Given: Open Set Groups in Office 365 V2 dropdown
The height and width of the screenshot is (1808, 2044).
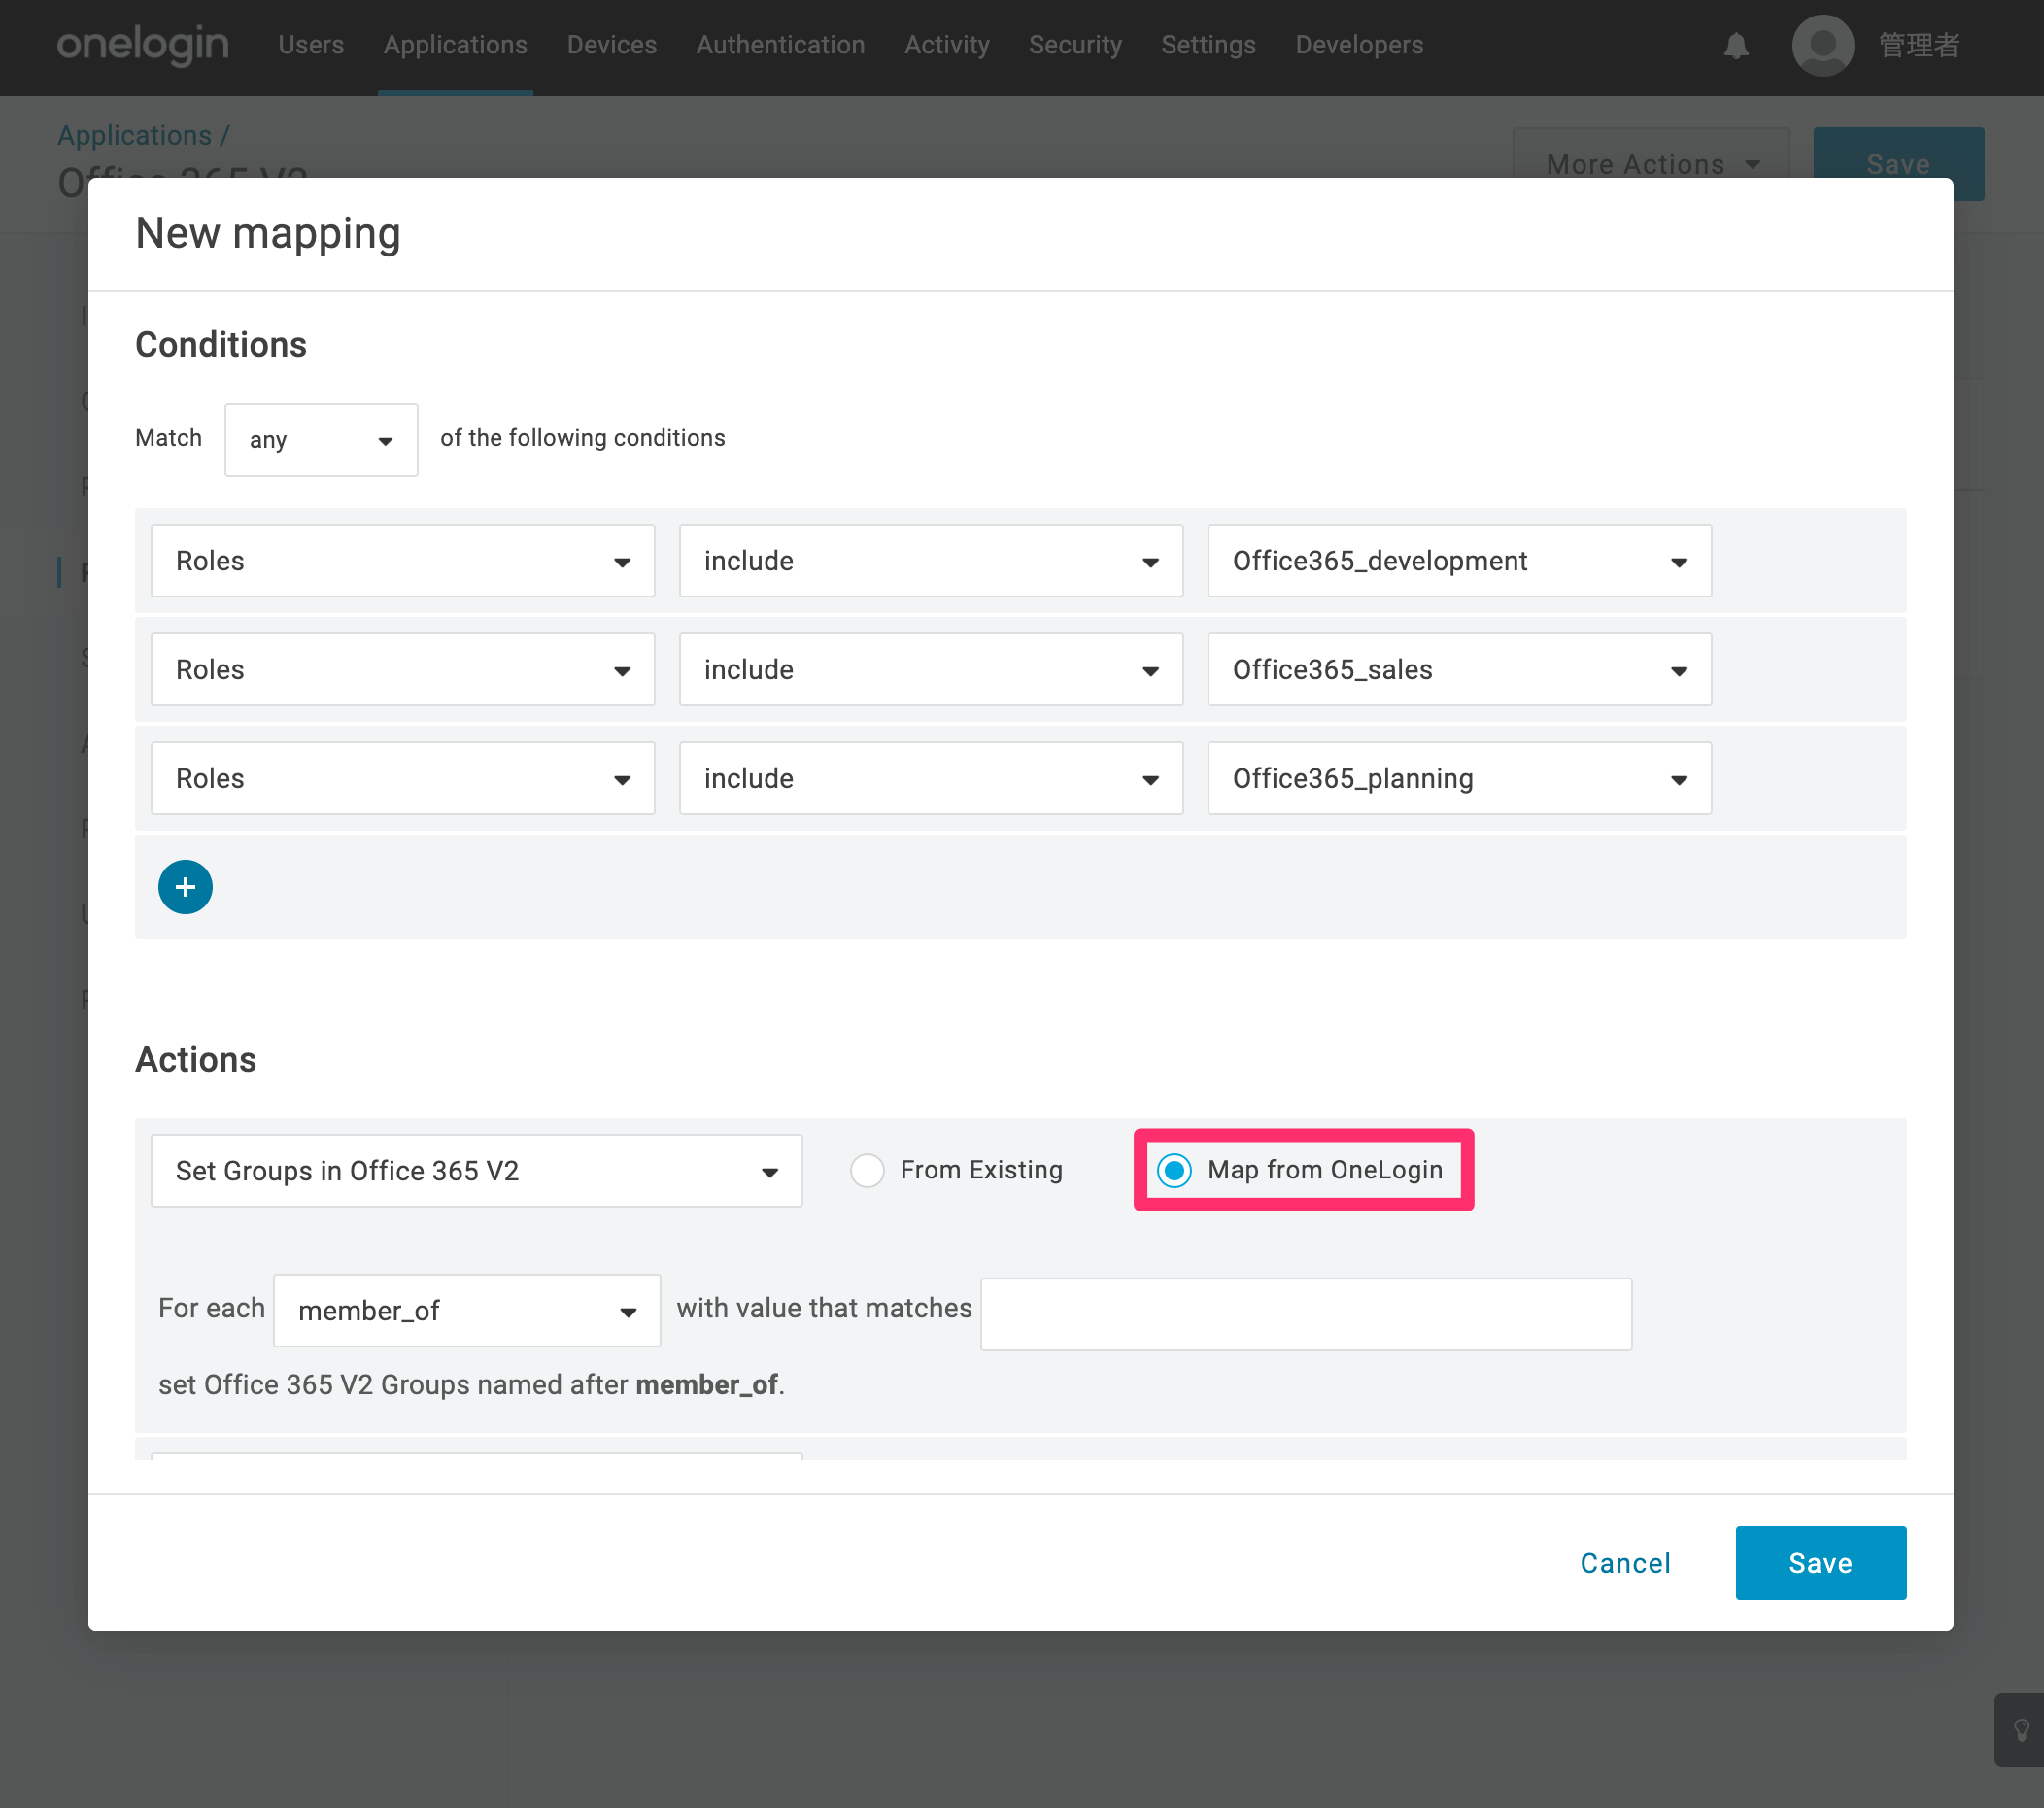Looking at the screenshot, I should click(x=476, y=1171).
